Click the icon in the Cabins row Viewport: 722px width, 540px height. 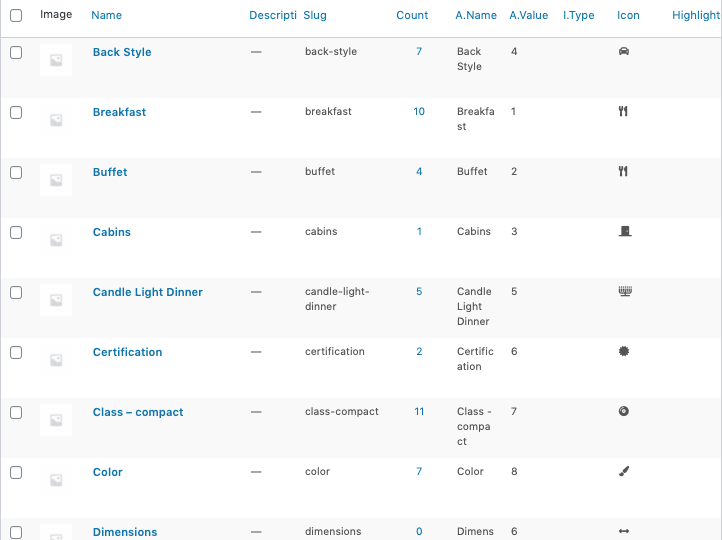tap(624, 231)
